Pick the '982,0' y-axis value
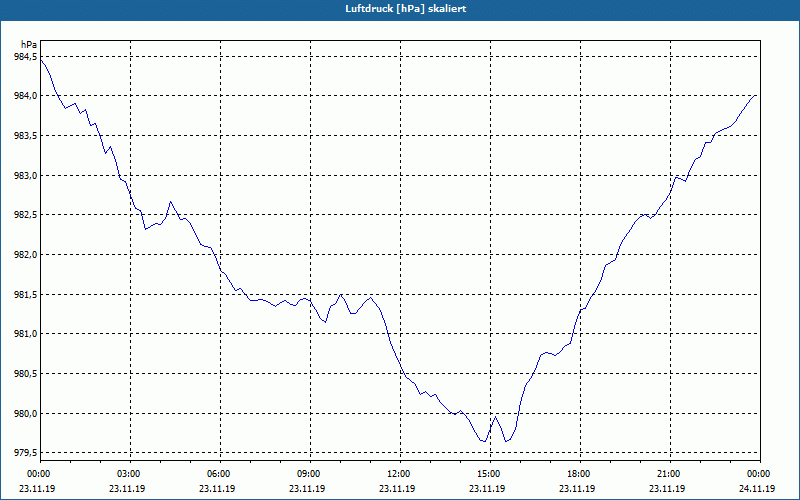Image resolution: width=800 pixels, height=500 pixels. 25,255
